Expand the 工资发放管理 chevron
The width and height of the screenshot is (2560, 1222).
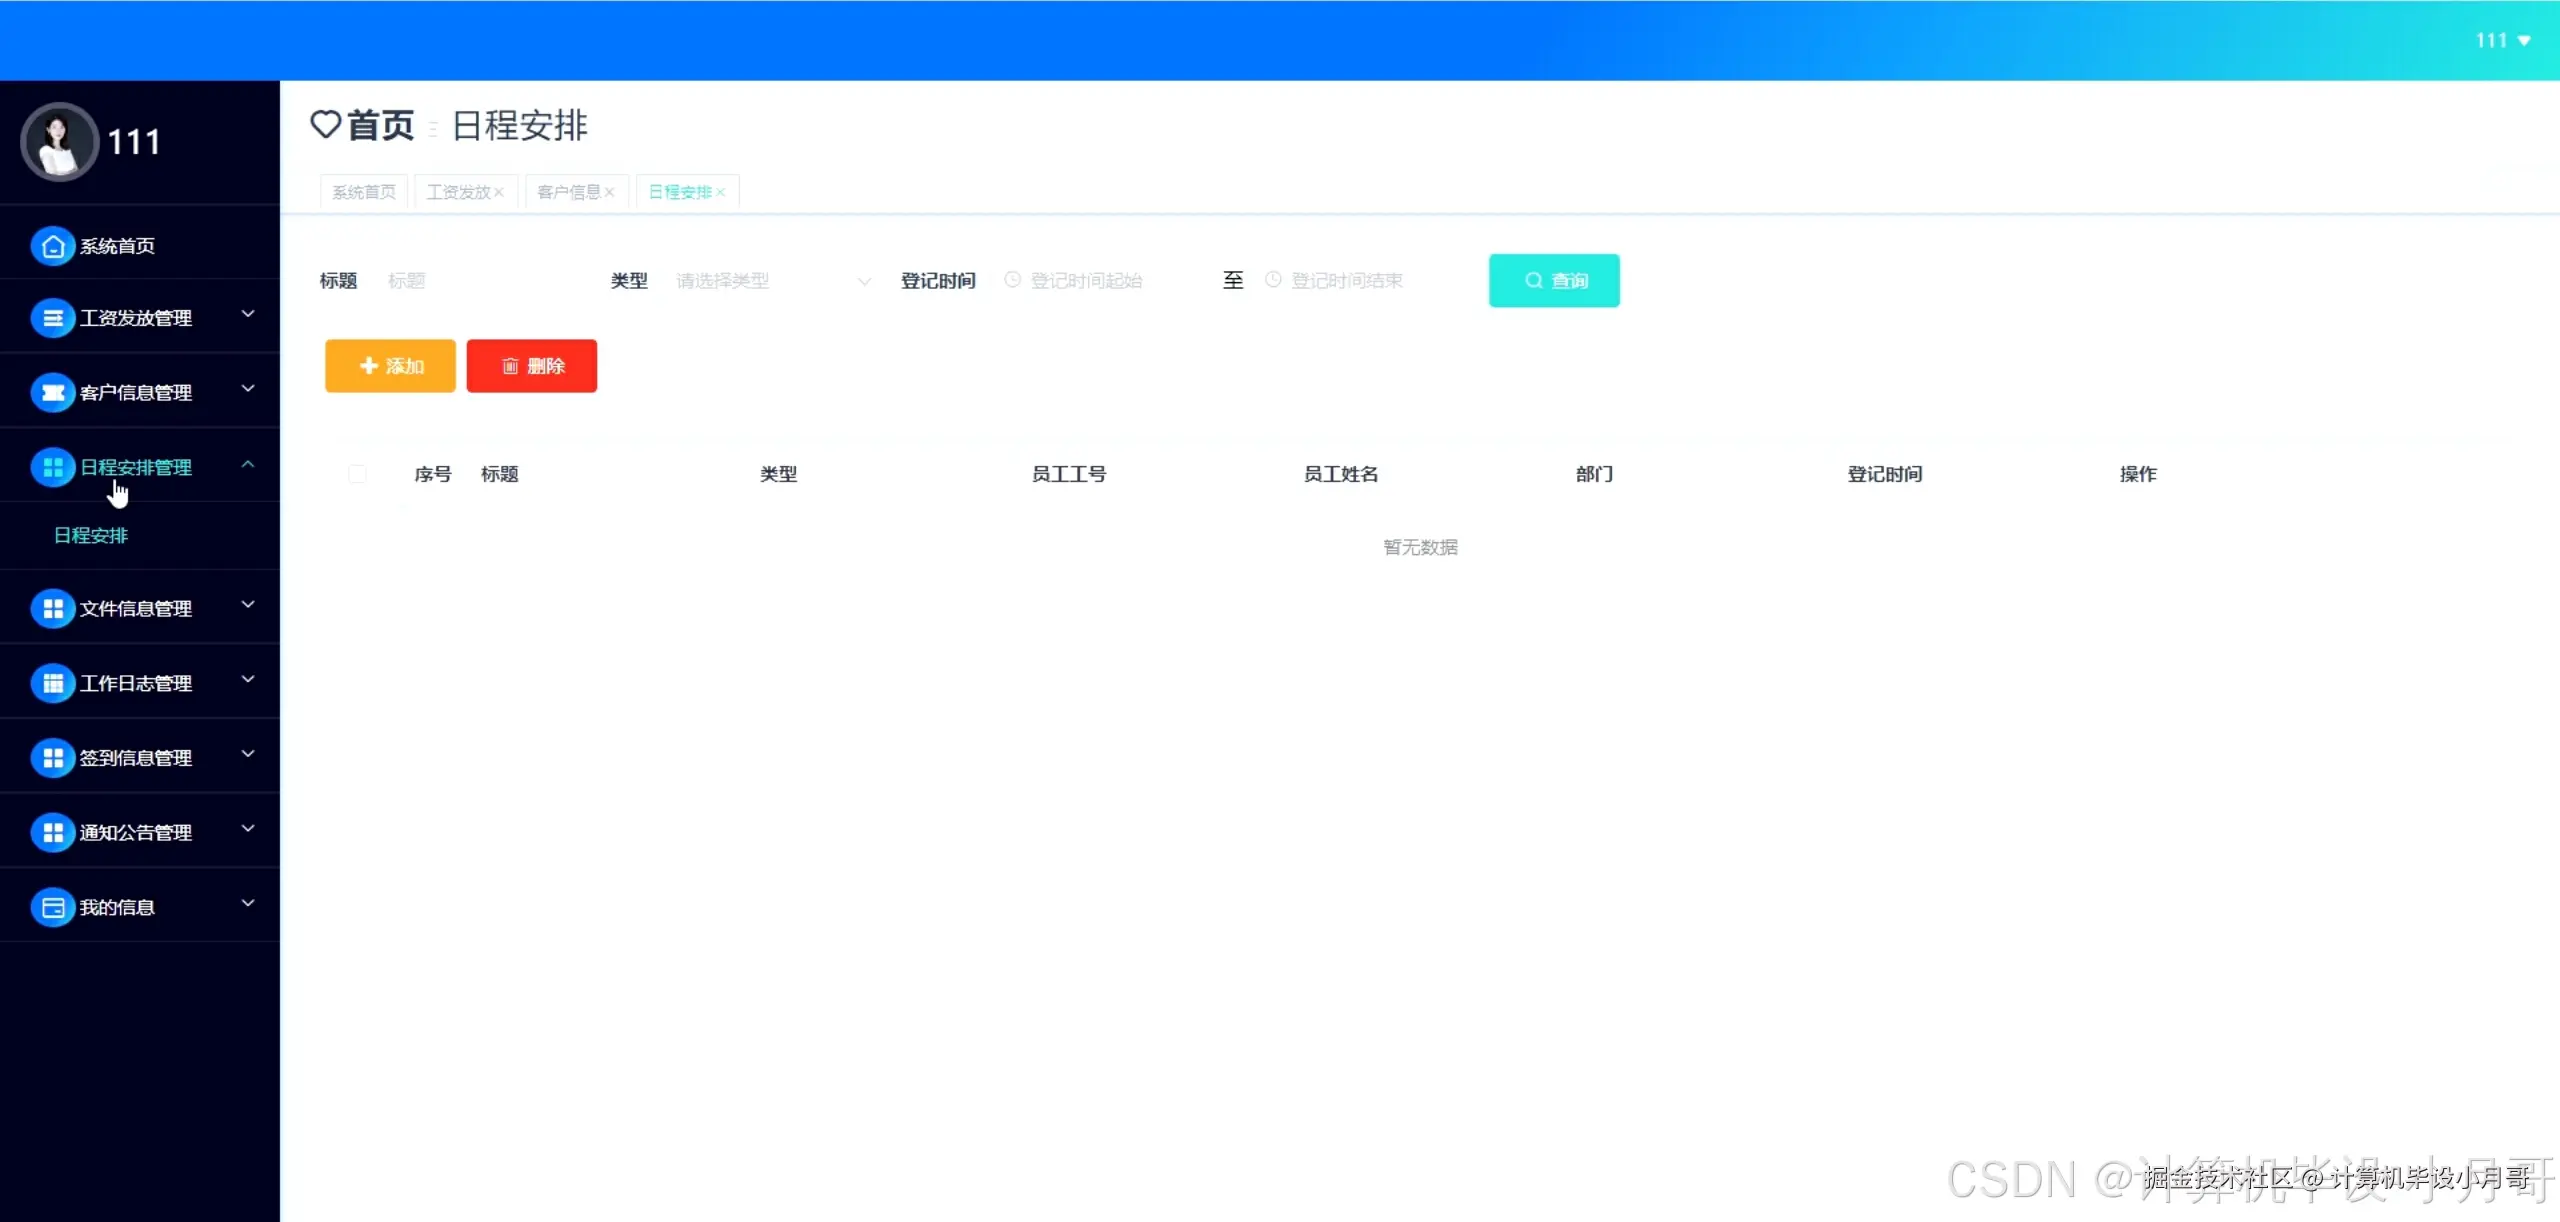point(248,315)
